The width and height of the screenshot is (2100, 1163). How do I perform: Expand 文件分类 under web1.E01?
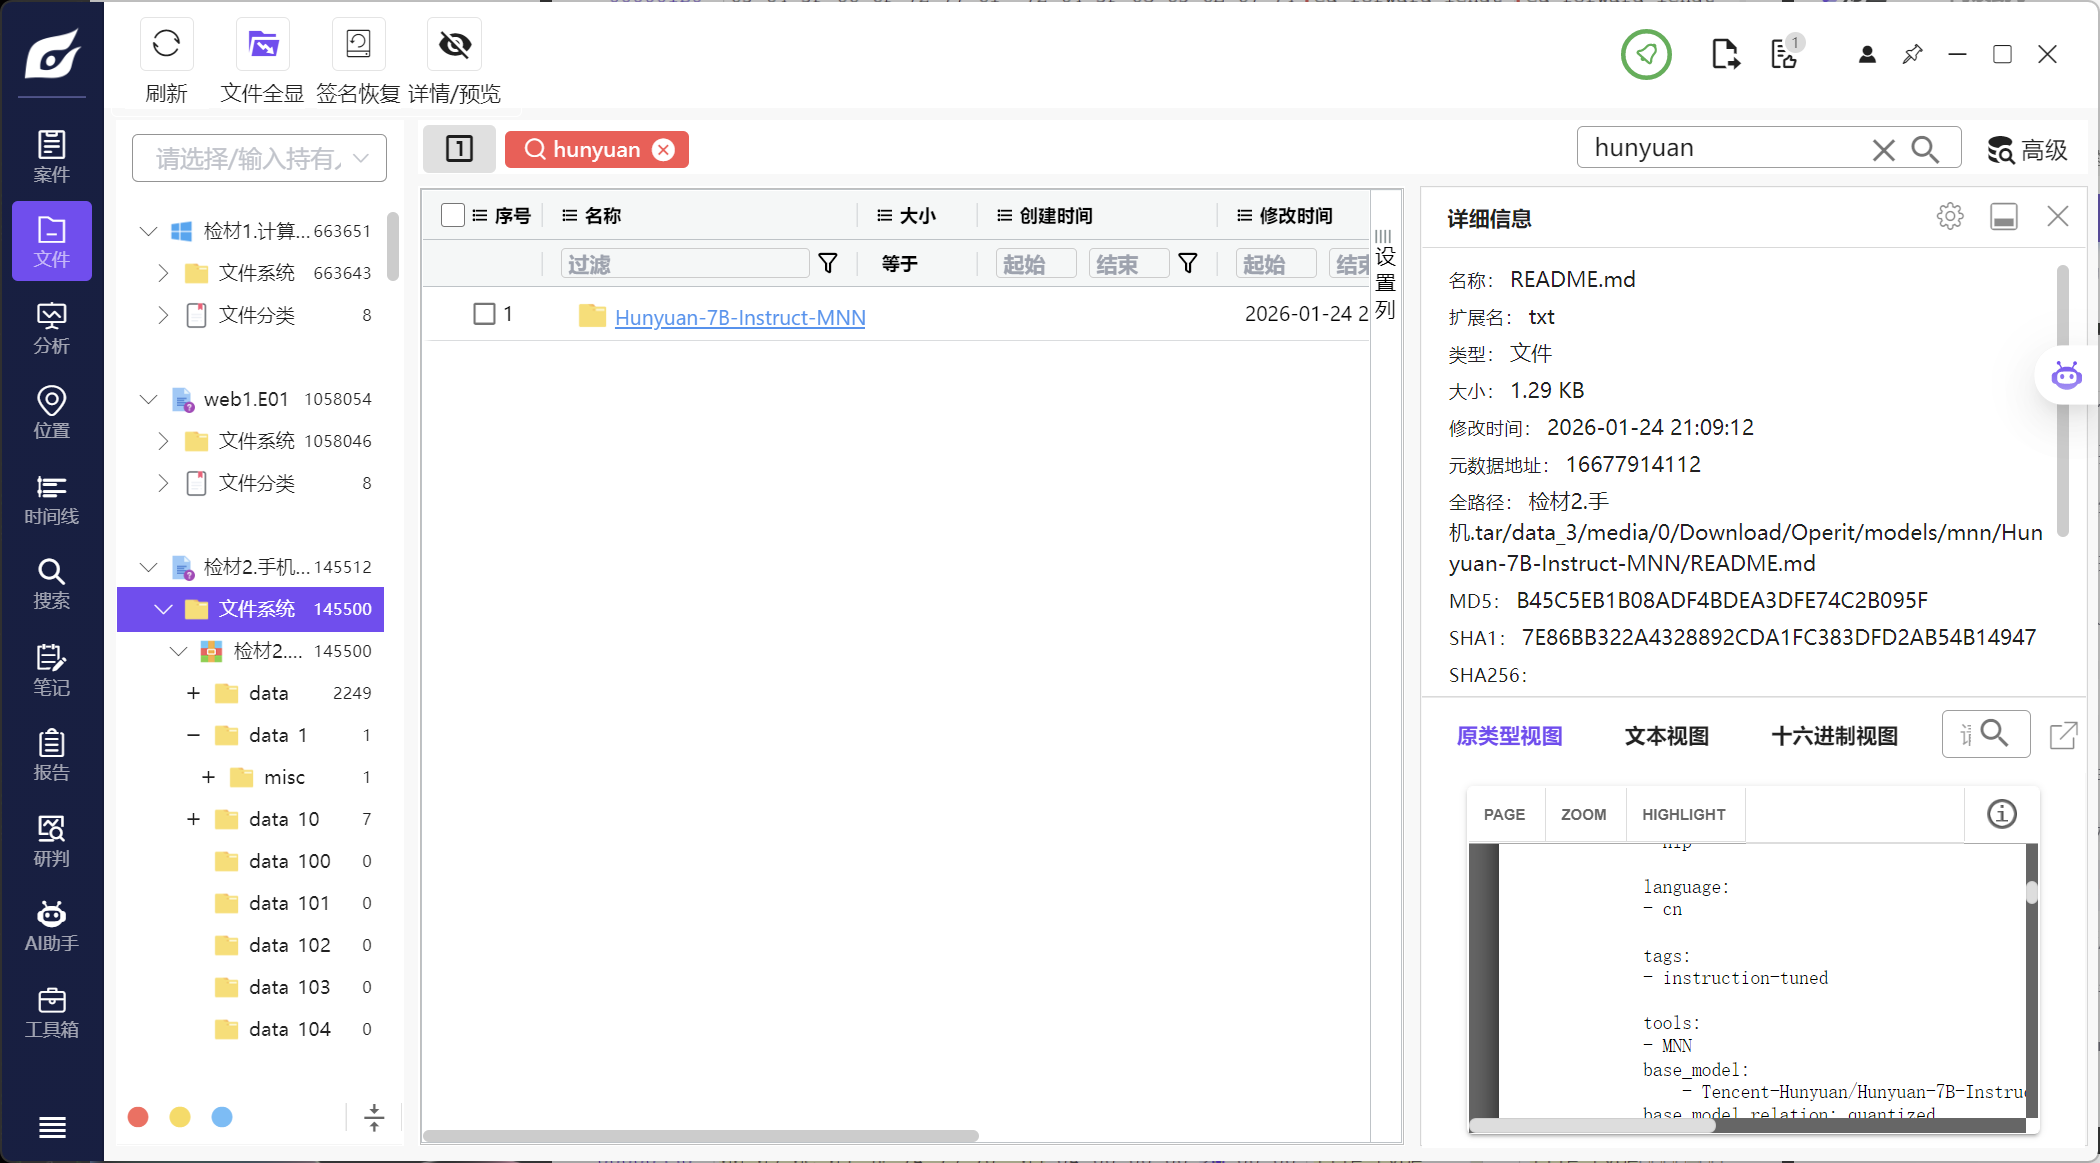(163, 483)
